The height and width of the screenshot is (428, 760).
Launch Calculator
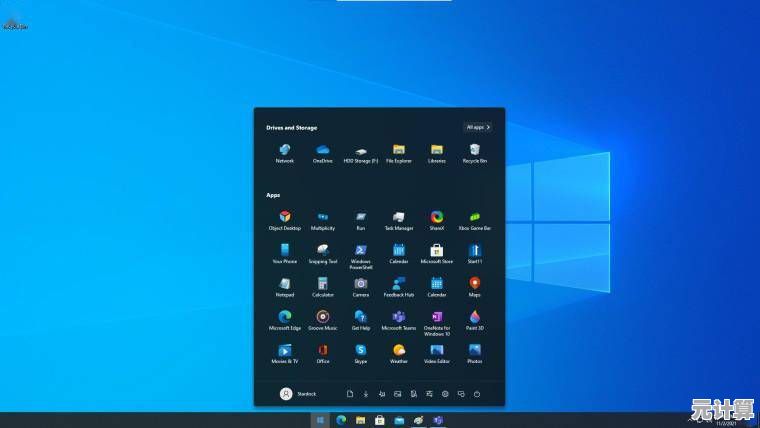323,287
